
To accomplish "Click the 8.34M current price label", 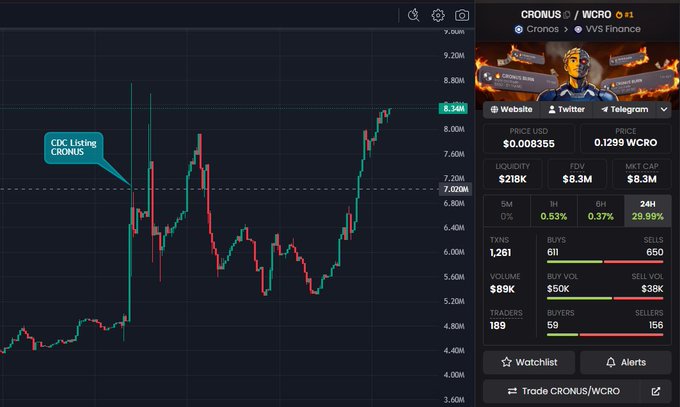I will coord(454,108).
